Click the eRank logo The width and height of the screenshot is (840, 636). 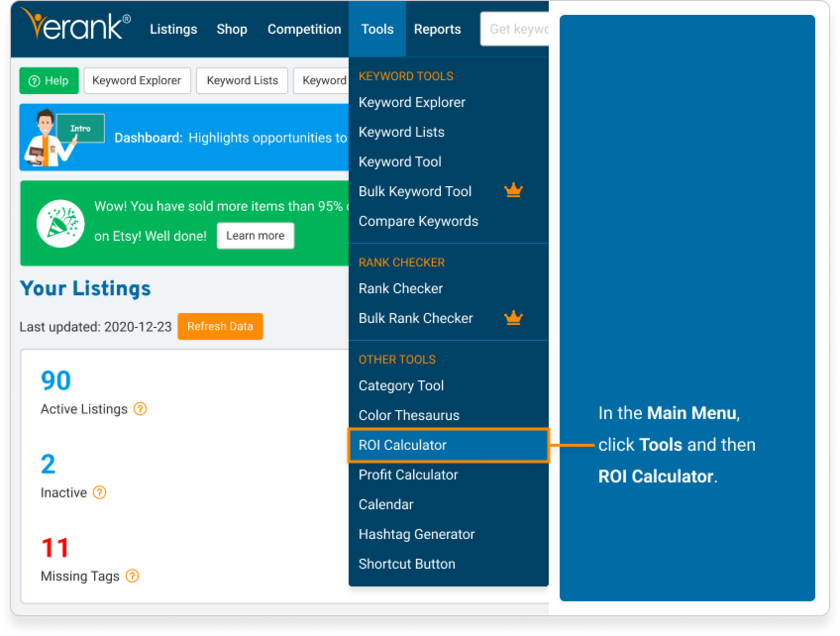[x=76, y=25]
